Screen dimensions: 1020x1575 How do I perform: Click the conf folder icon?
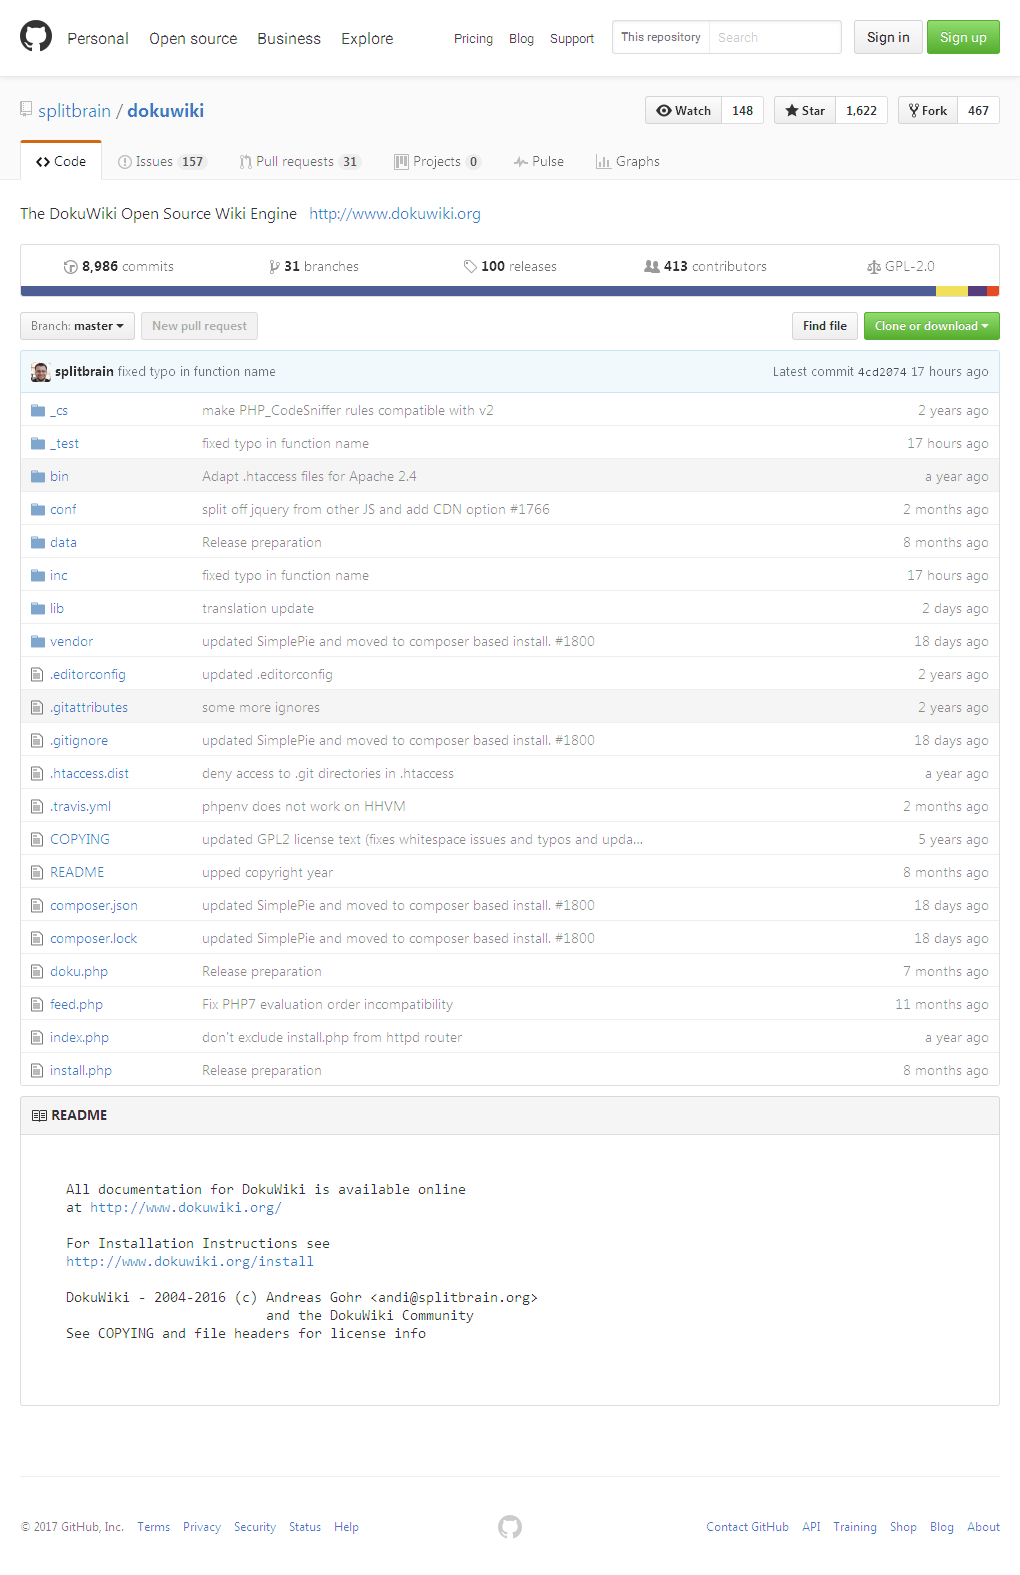38,509
